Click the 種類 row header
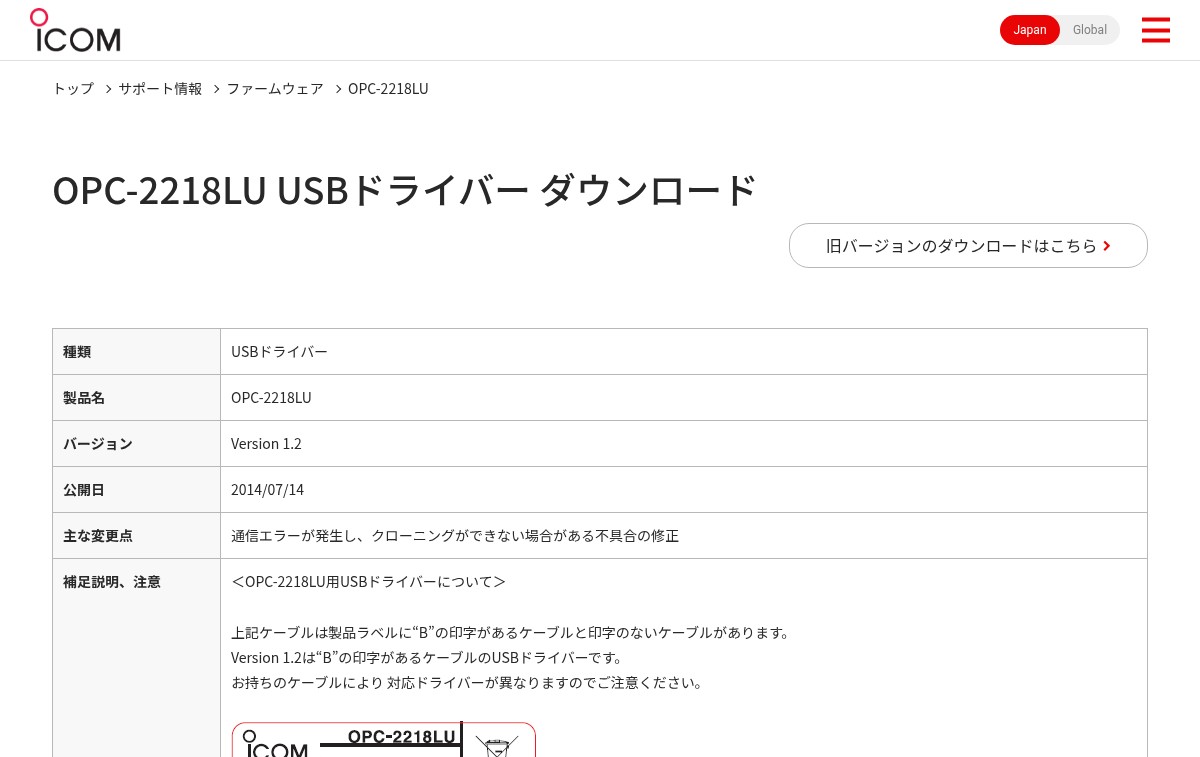 [137, 352]
